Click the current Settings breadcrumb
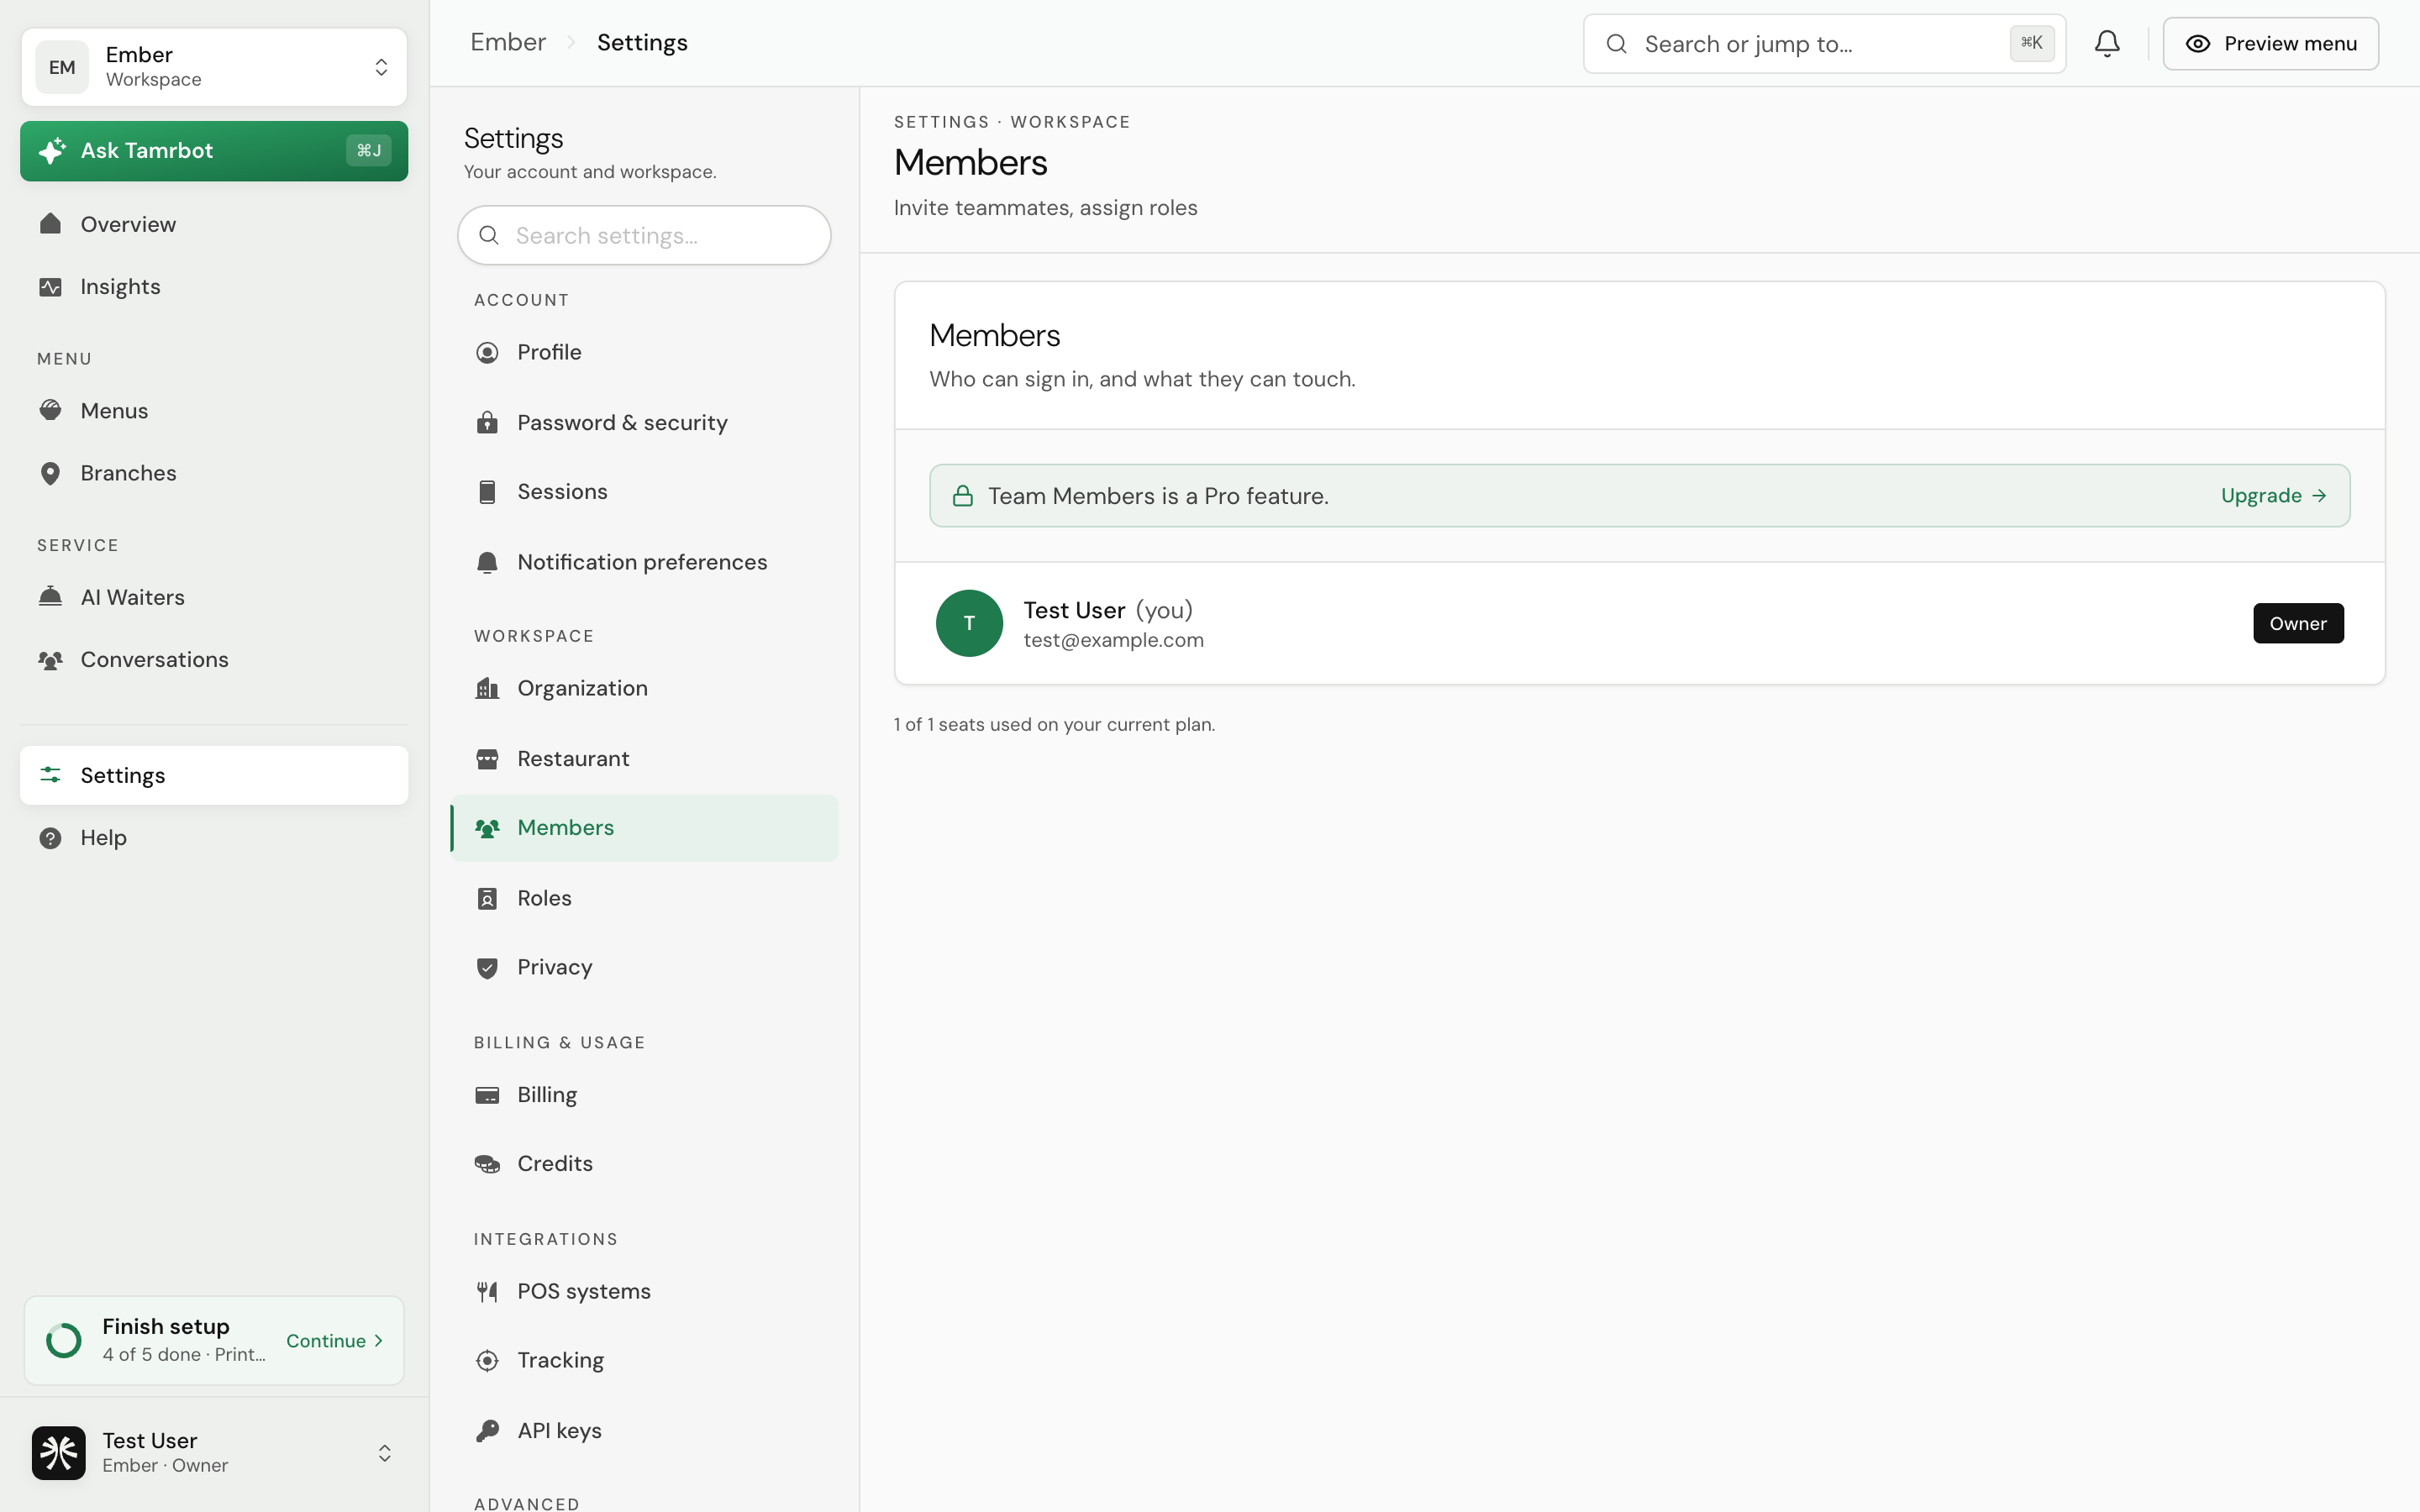Screen dimensions: 2420x1512 point(642,43)
